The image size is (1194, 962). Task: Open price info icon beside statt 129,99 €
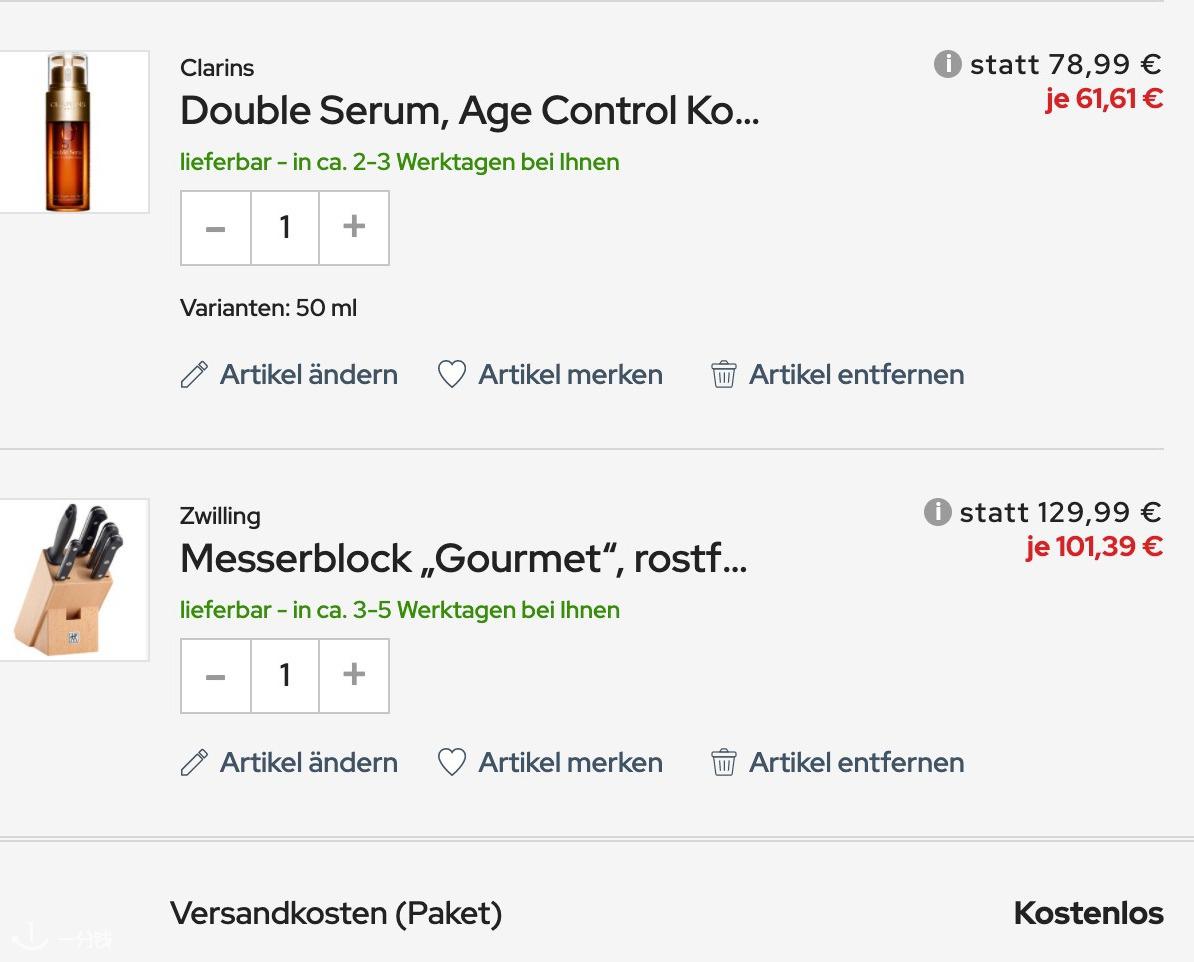pyautogui.click(x=937, y=512)
